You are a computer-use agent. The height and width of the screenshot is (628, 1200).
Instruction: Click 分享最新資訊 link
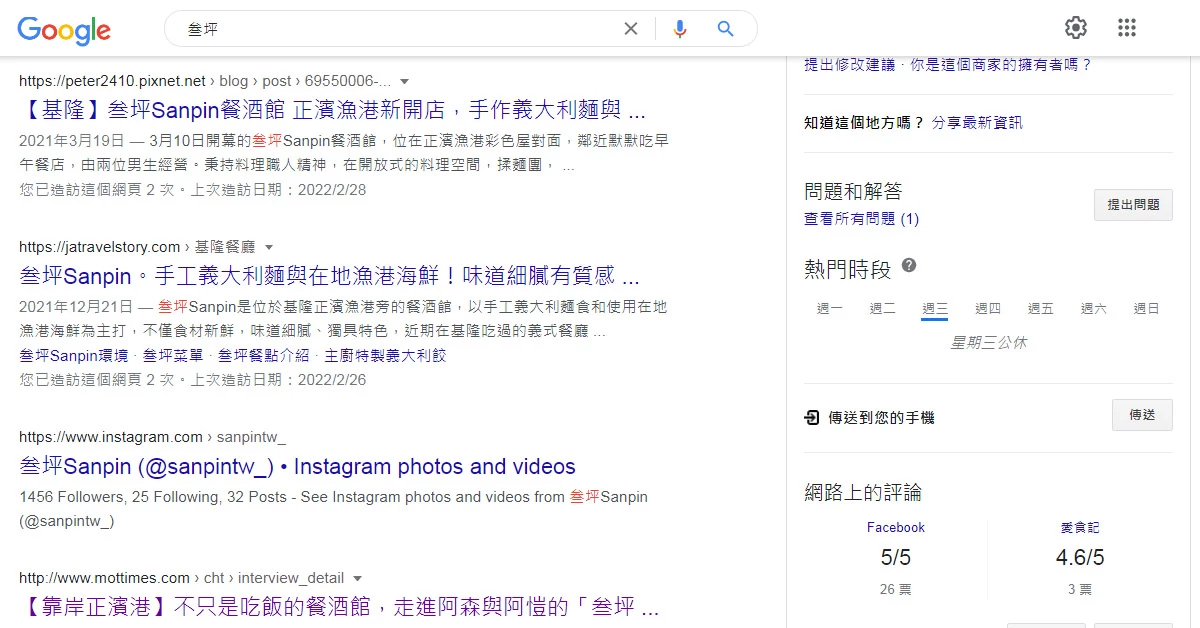(977, 123)
